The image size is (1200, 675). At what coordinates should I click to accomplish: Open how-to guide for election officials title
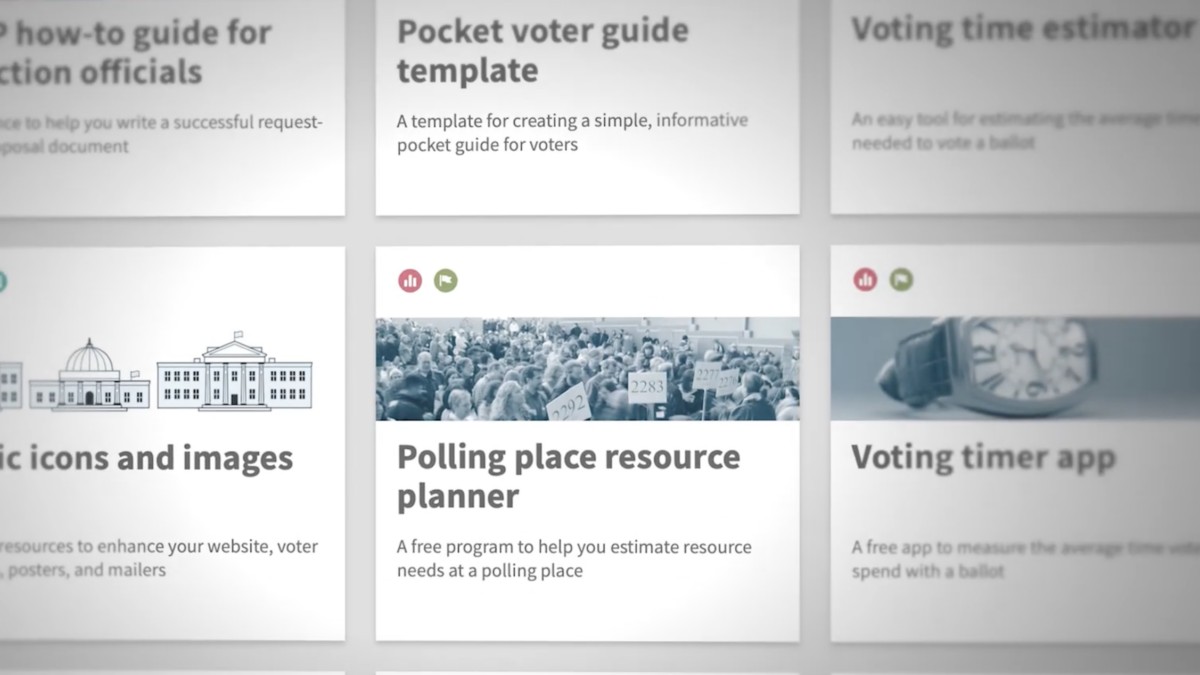[x=136, y=51]
